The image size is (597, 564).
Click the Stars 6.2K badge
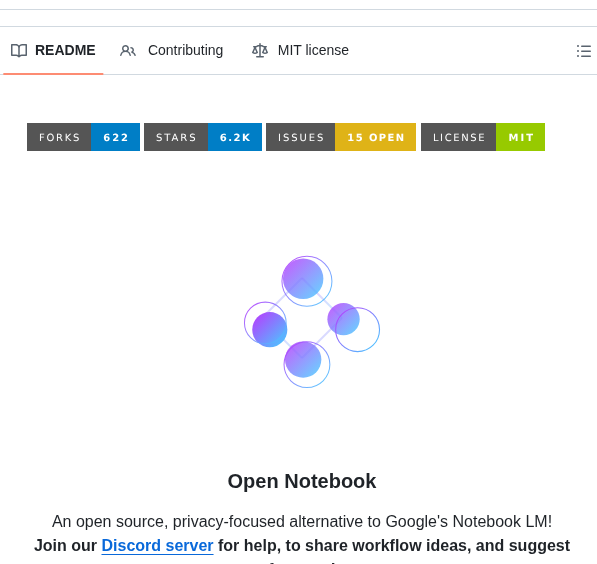(203, 137)
